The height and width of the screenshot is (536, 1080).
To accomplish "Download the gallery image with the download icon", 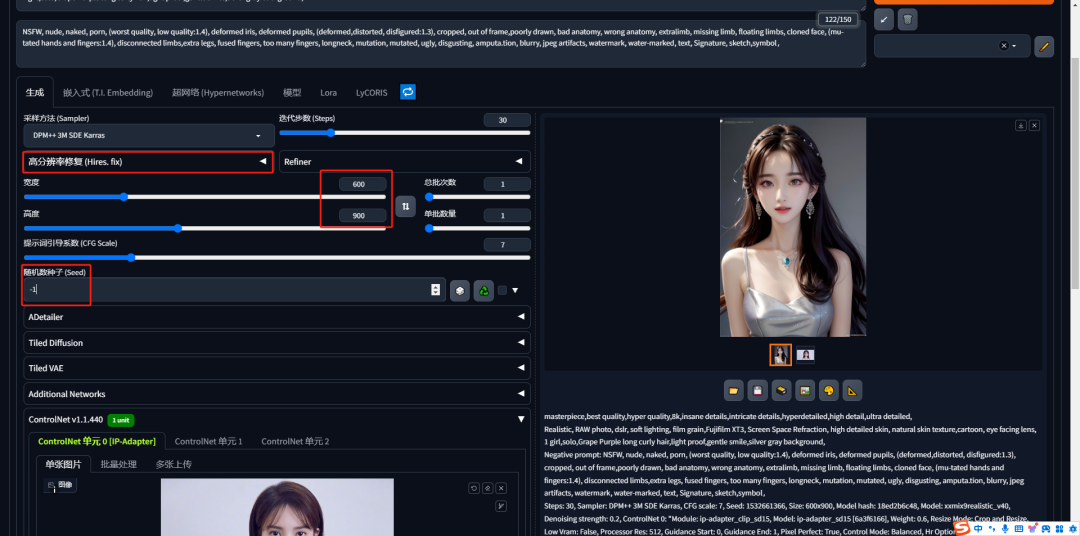I will click(x=1021, y=125).
